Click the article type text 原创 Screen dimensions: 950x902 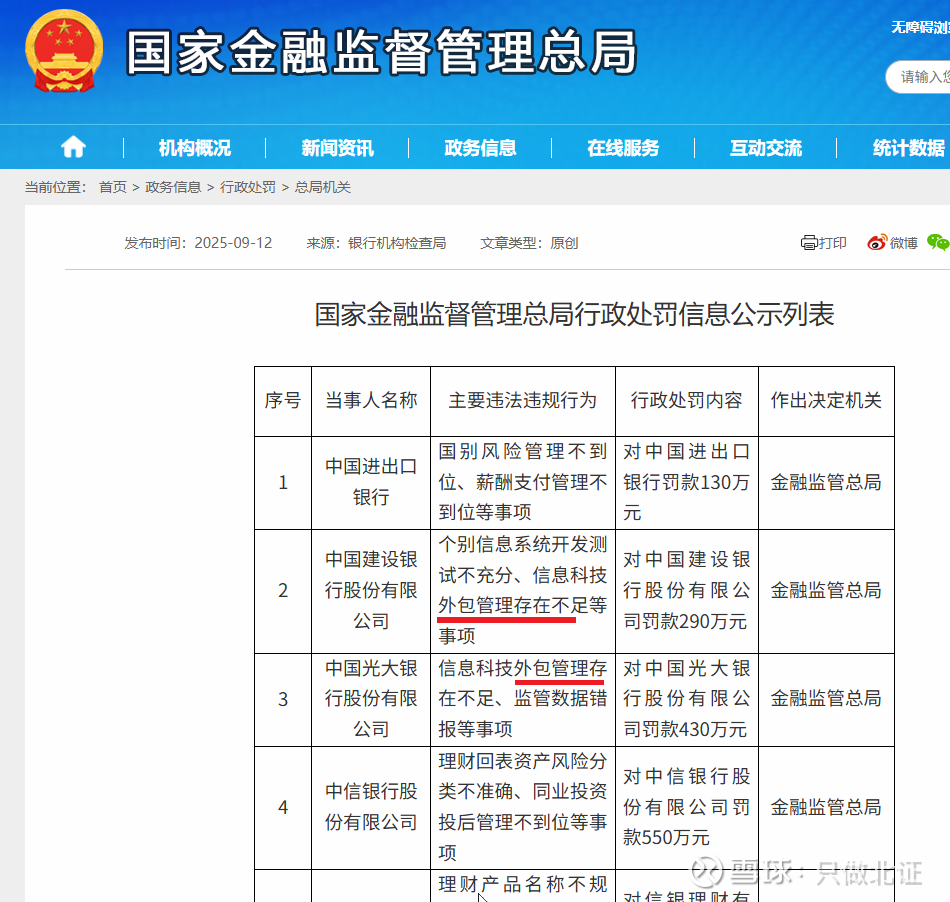click(x=564, y=243)
